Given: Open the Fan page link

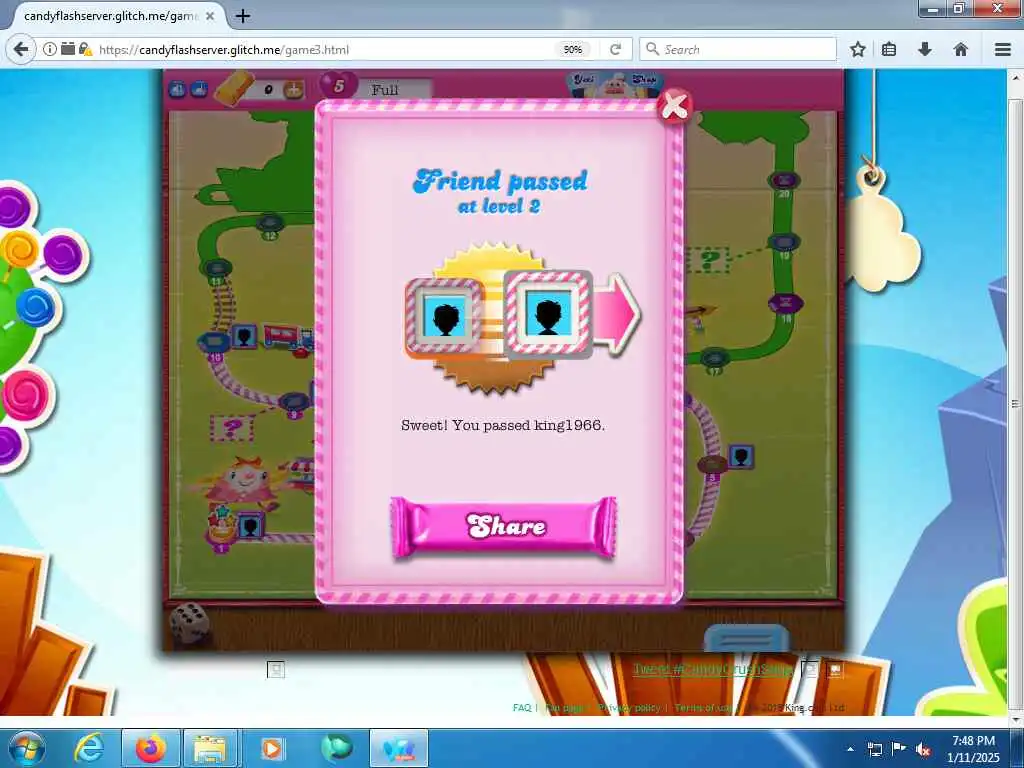Looking at the screenshot, I should [565, 707].
